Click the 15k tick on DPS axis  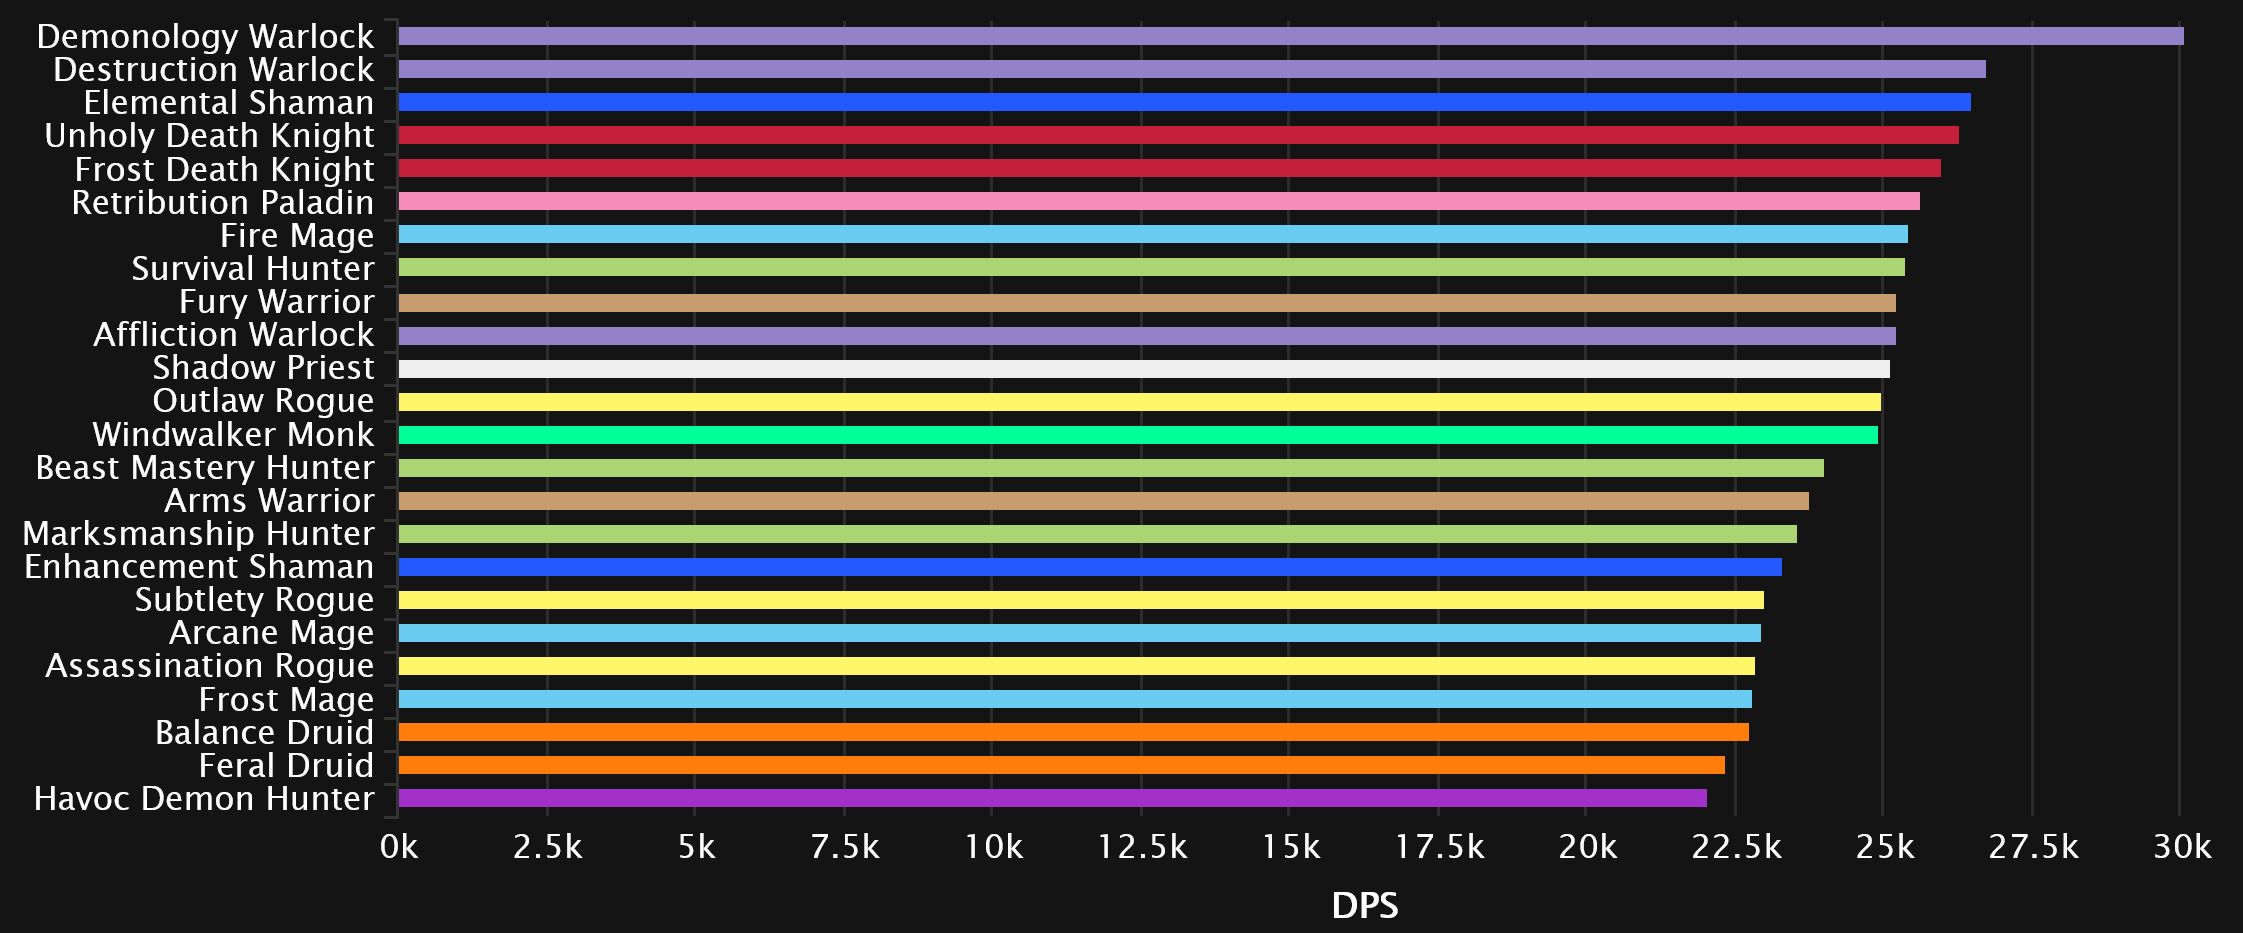tap(1290, 847)
